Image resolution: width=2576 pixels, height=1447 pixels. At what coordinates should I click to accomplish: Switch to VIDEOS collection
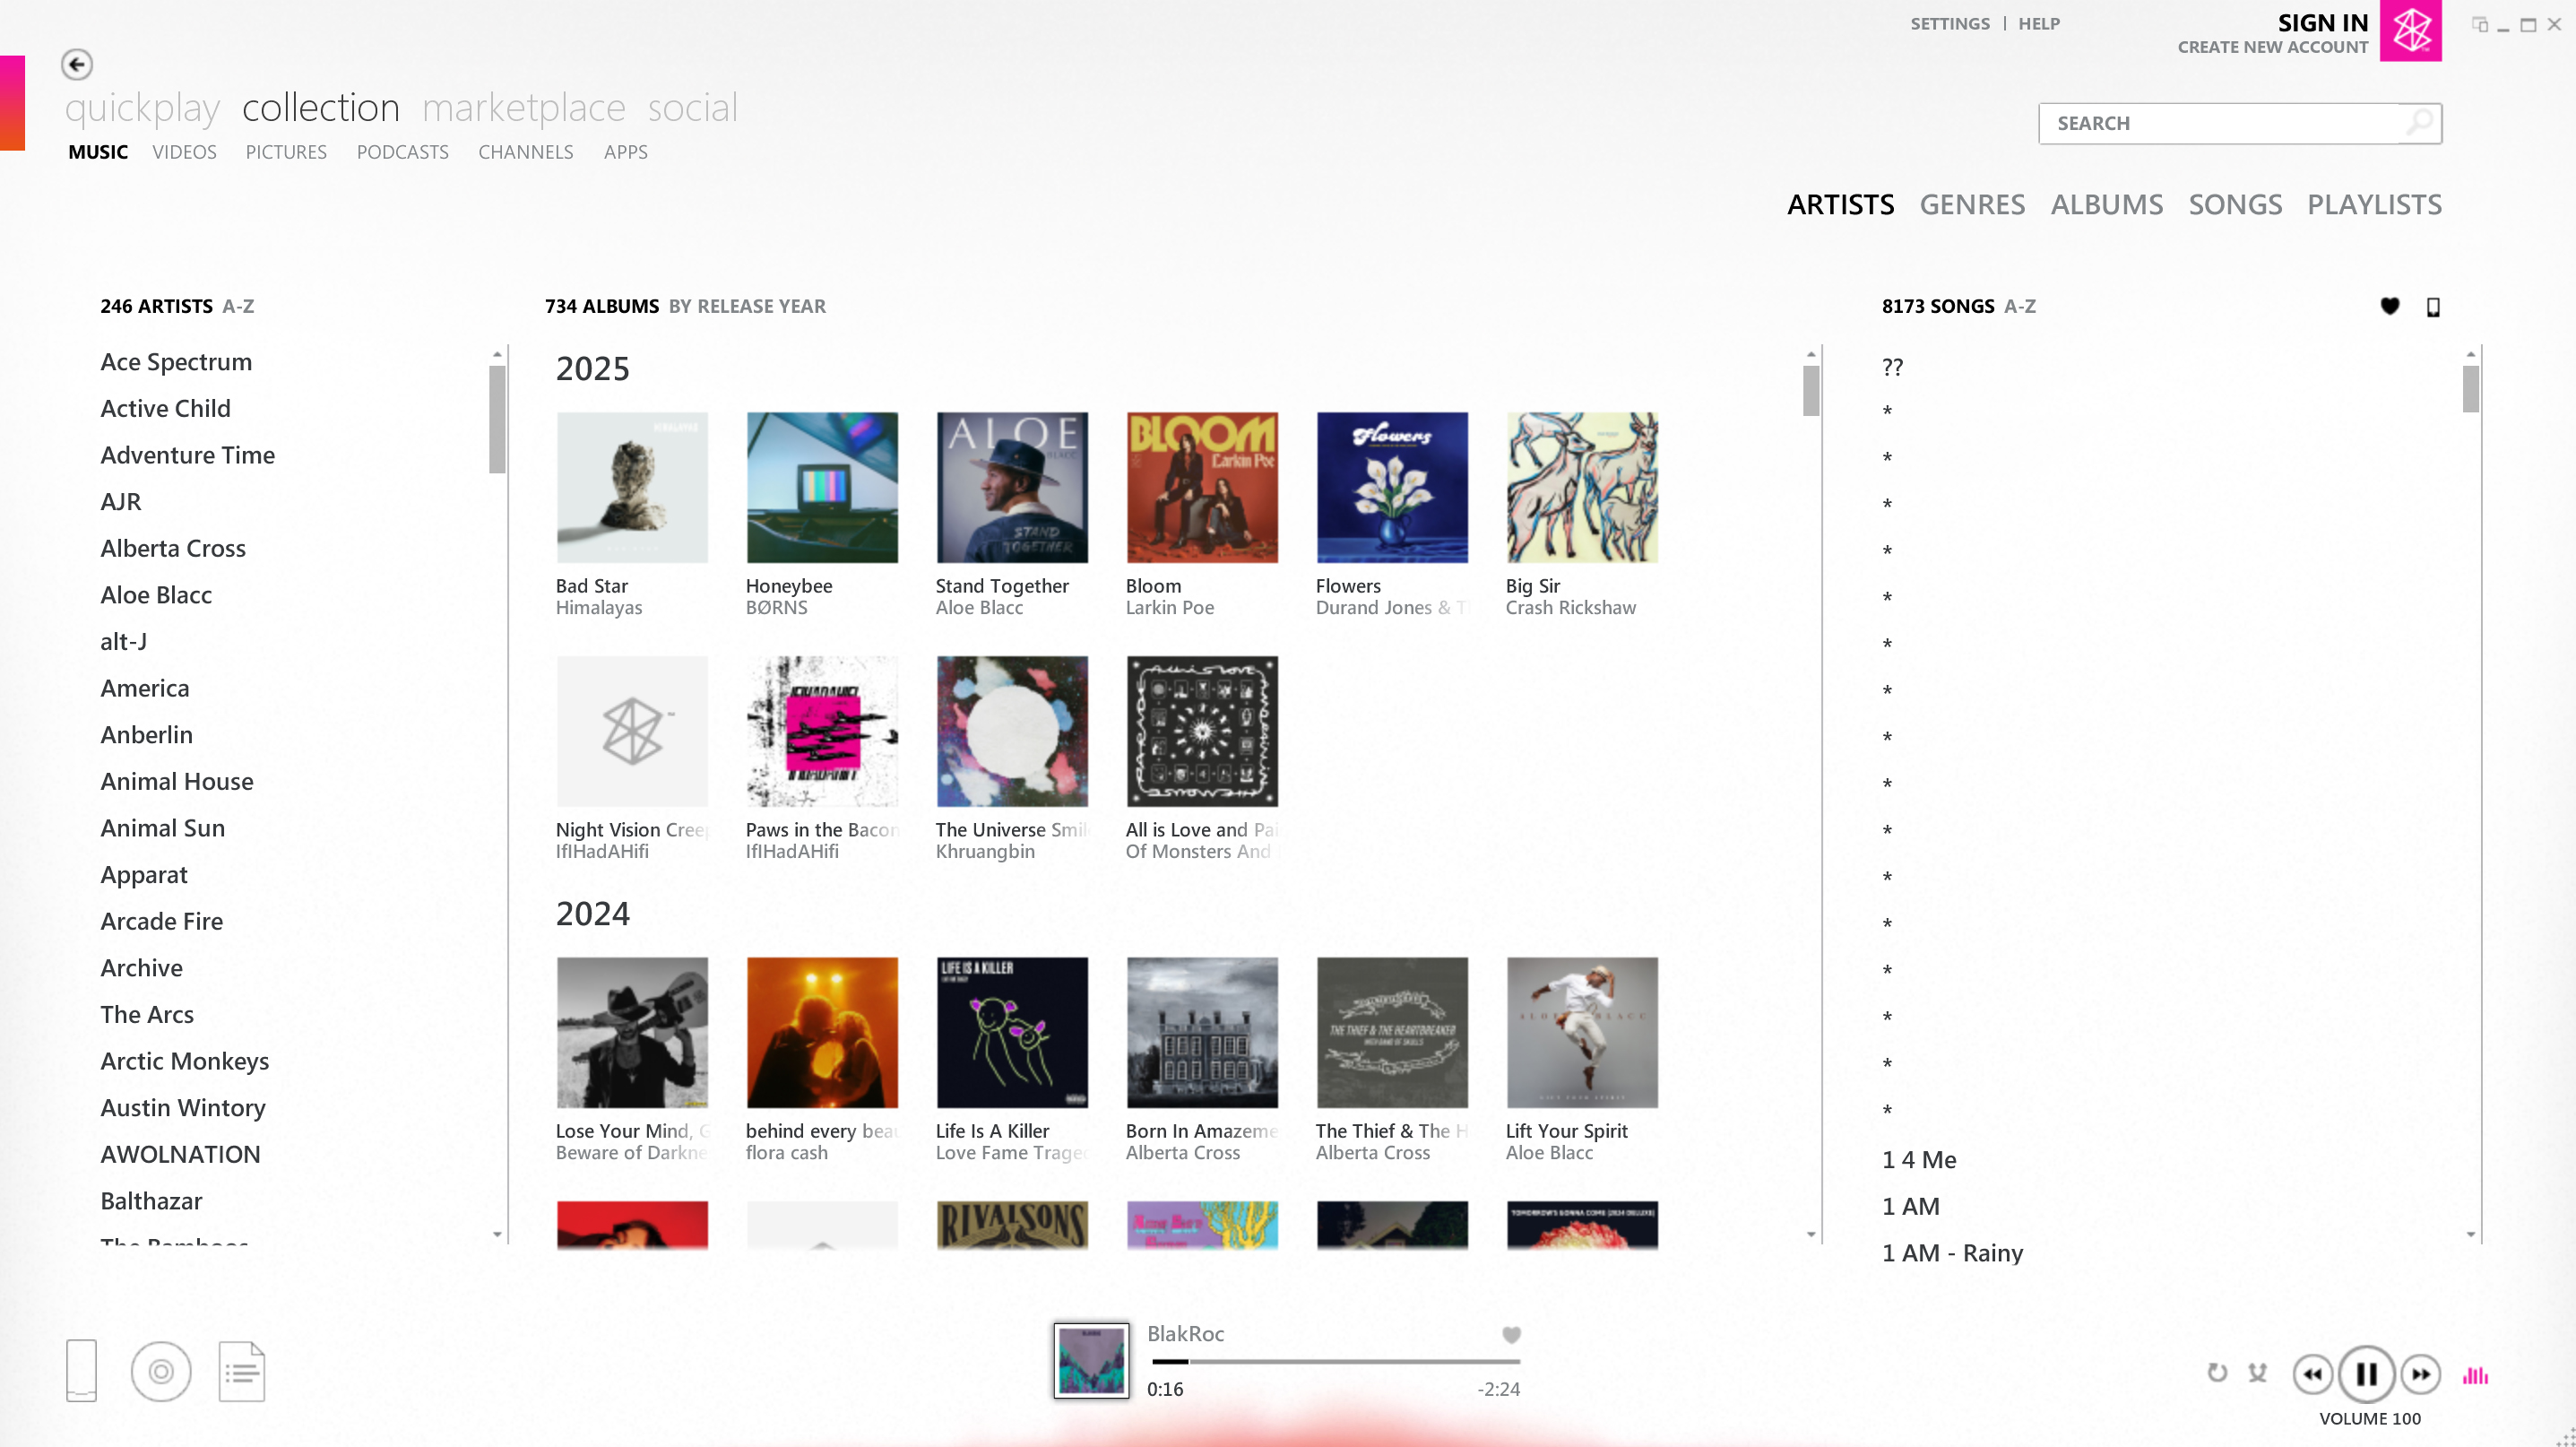coord(184,152)
